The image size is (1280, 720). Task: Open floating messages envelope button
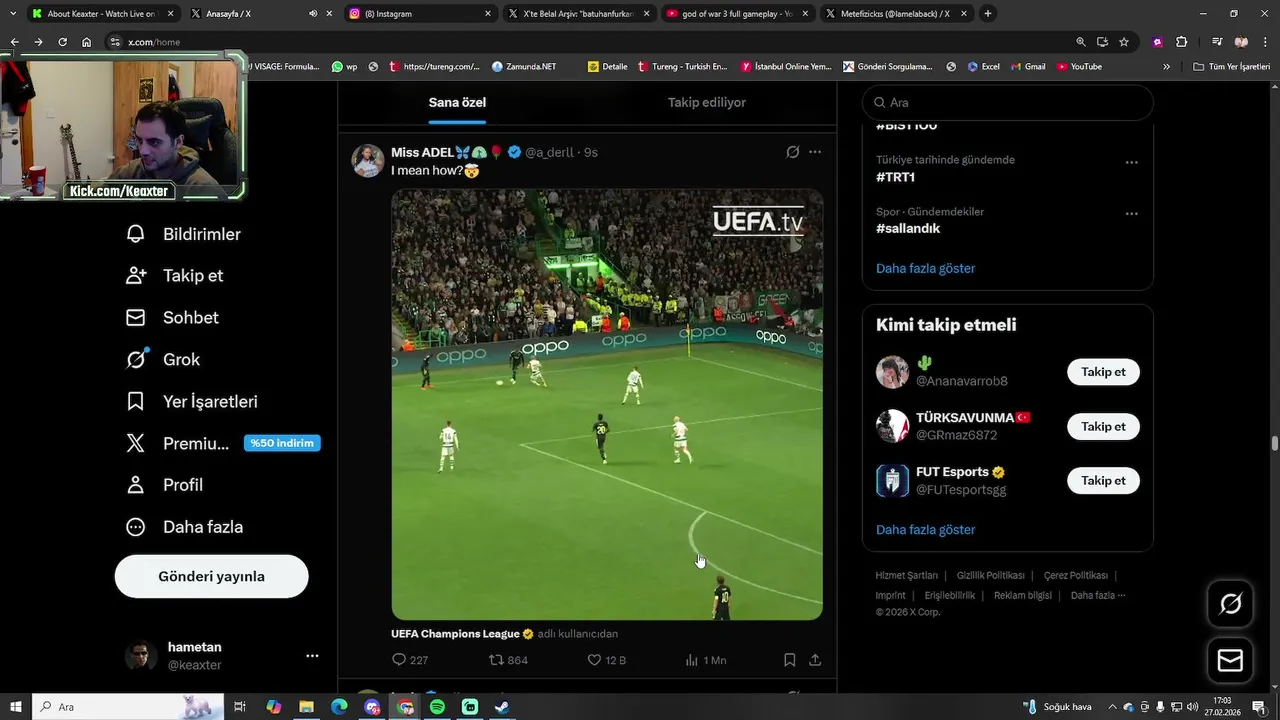pyautogui.click(x=1230, y=661)
